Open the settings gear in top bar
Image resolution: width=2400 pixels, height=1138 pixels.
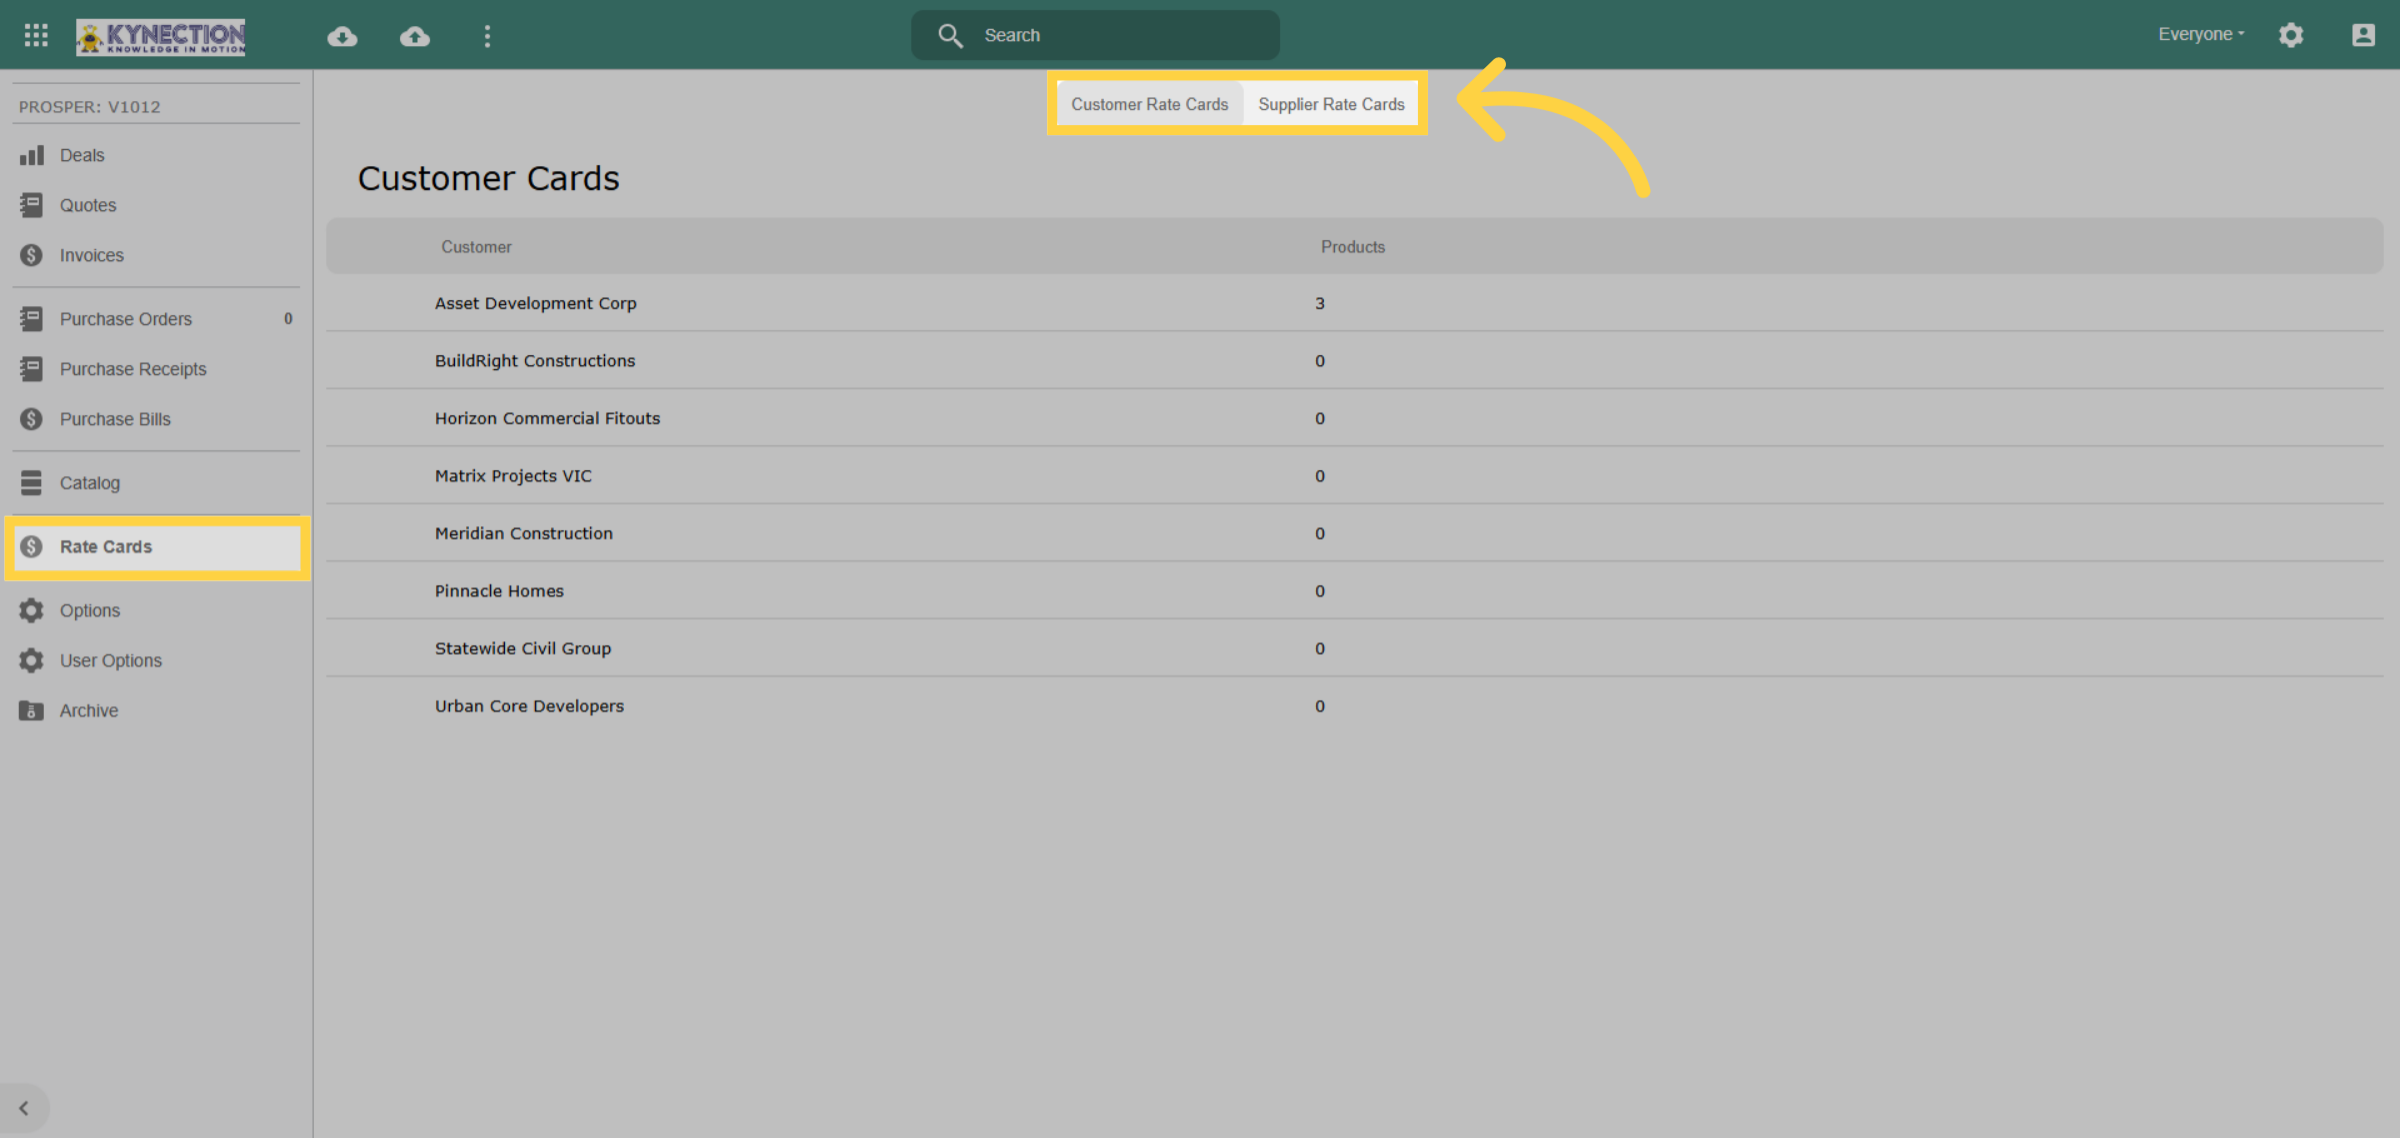(2291, 35)
